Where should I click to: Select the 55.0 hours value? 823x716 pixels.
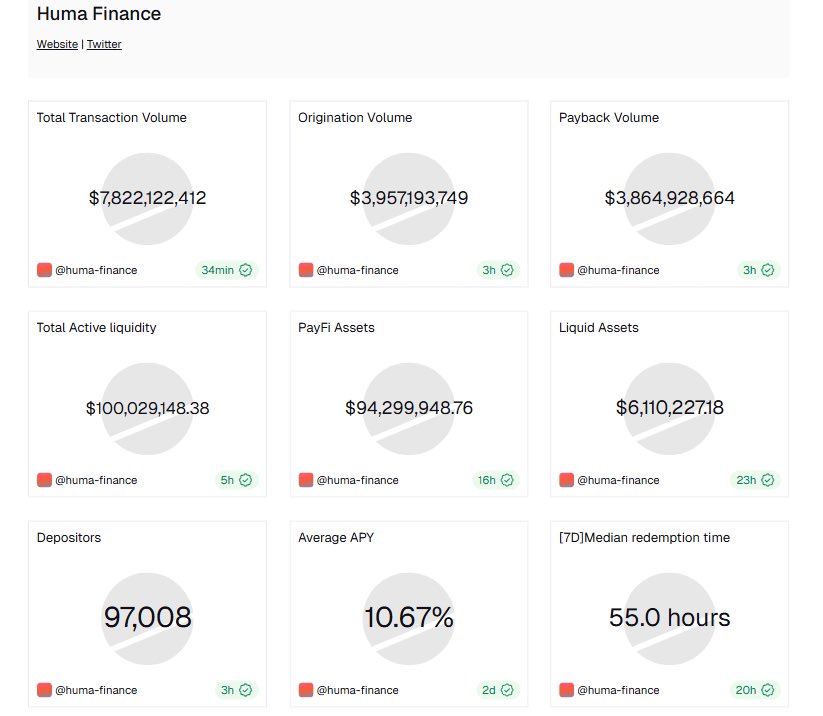pos(670,617)
